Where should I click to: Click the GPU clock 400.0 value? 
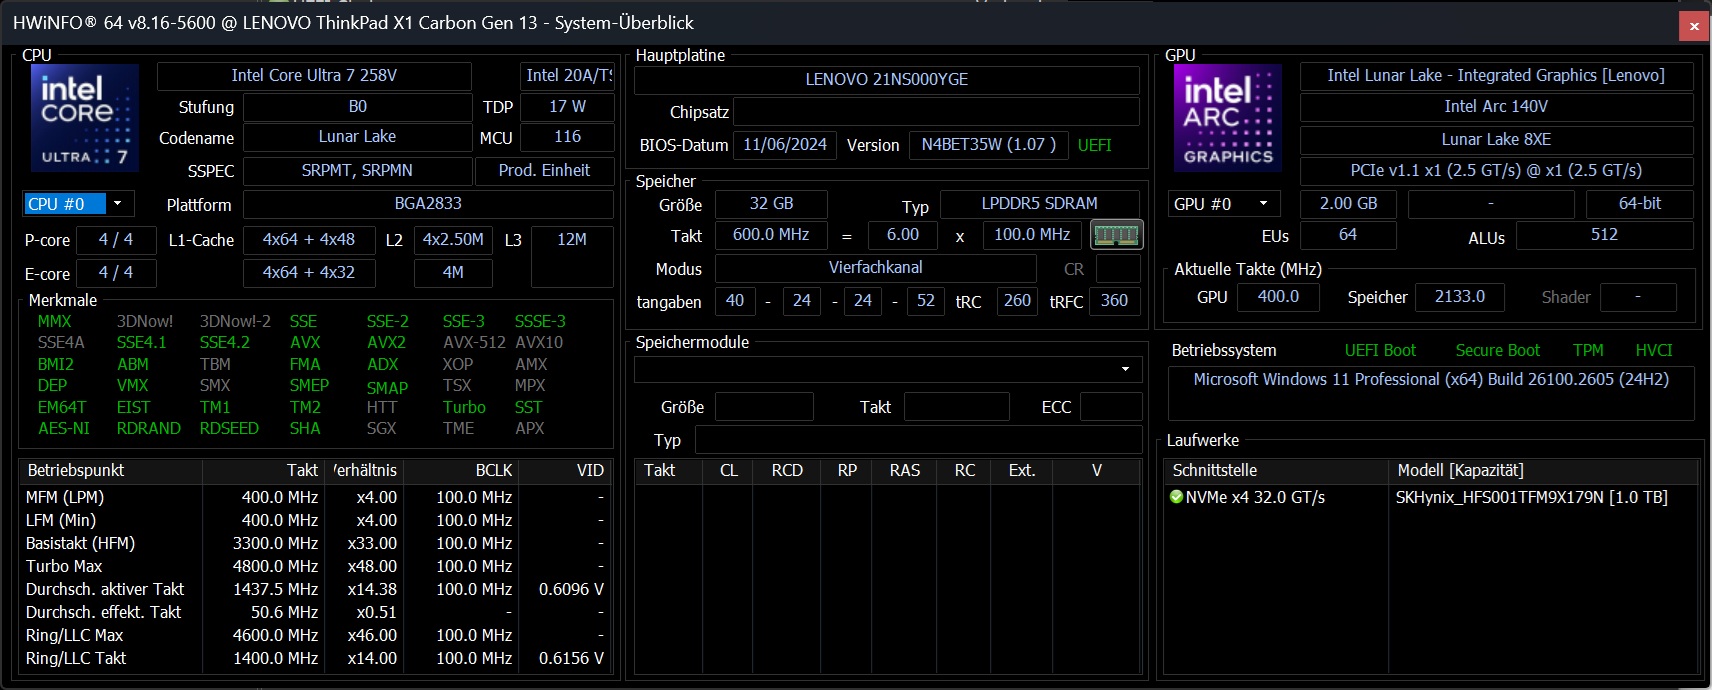coord(1278,297)
